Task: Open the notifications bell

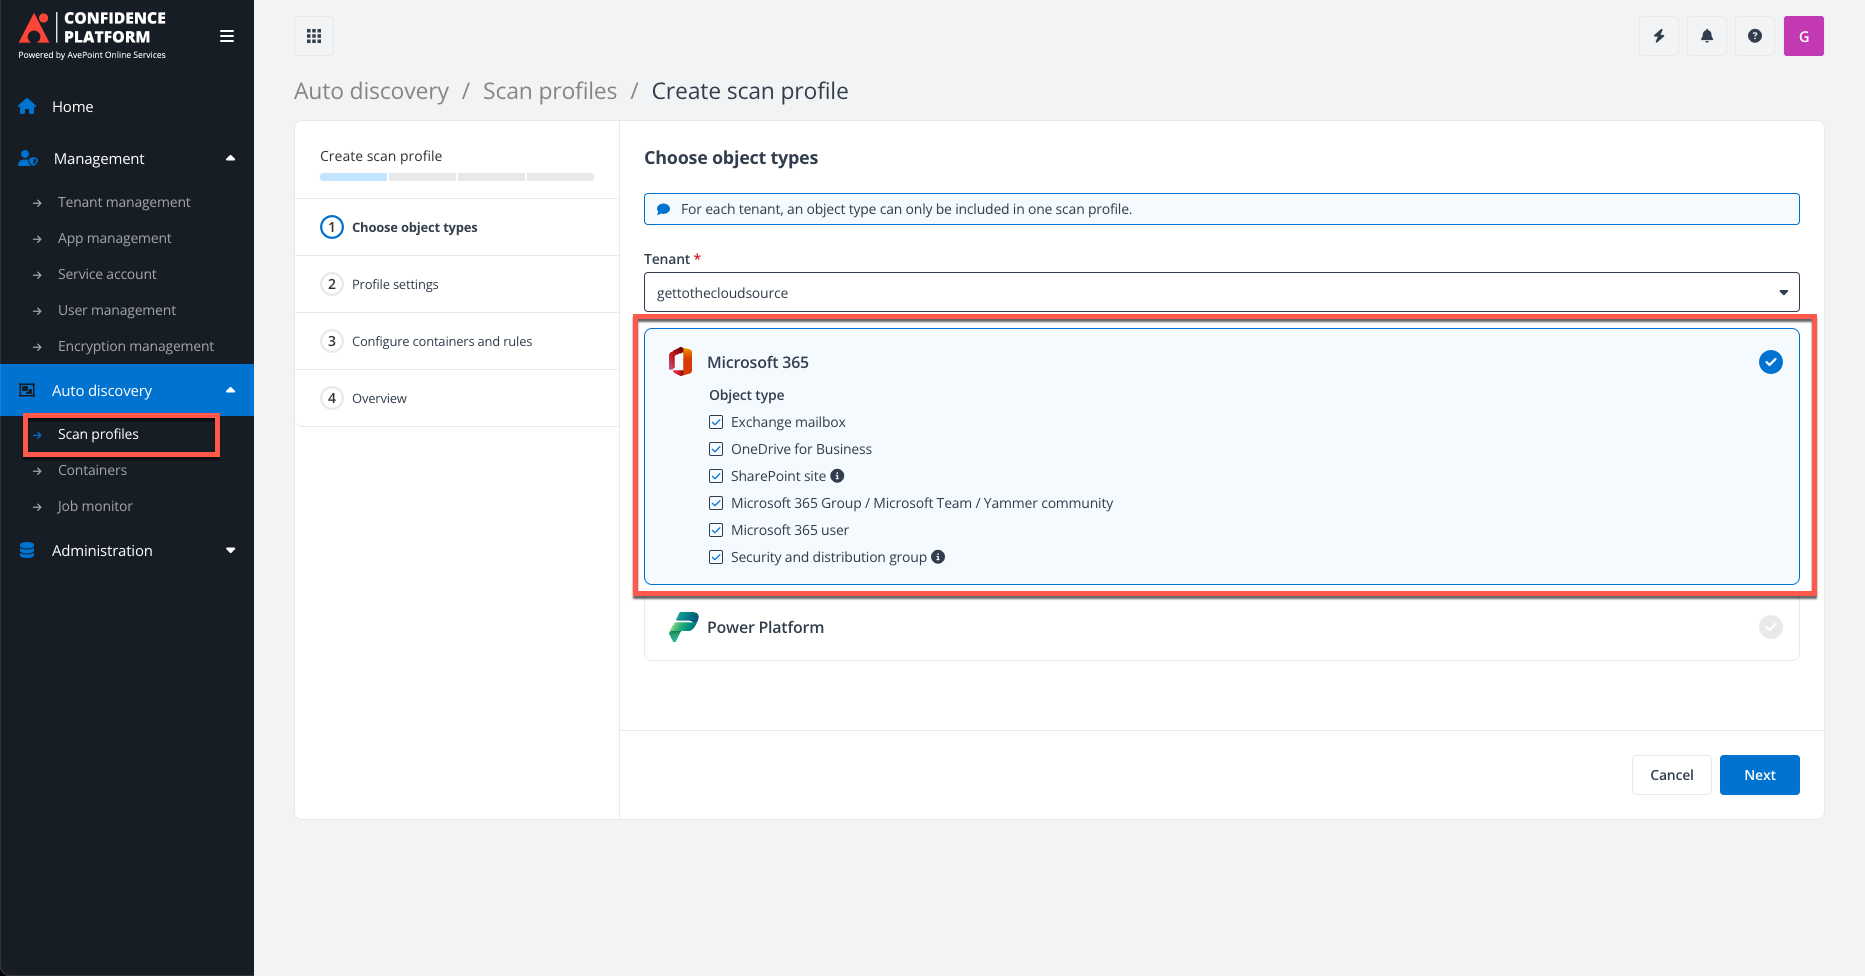Action: 1706,35
